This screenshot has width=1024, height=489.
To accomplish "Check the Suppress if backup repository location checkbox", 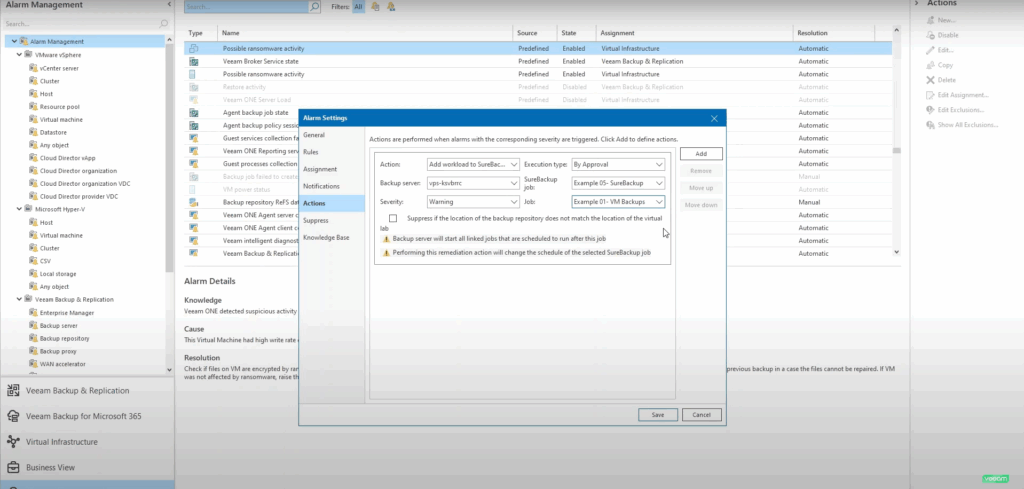I will tap(393, 218).
